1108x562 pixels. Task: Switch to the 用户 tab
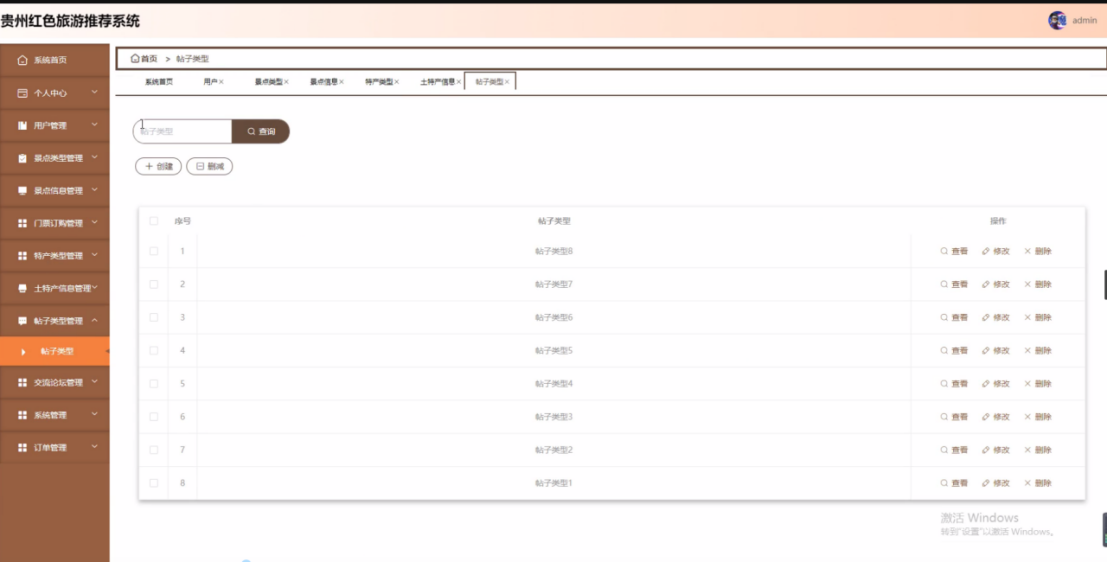[x=210, y=82]
